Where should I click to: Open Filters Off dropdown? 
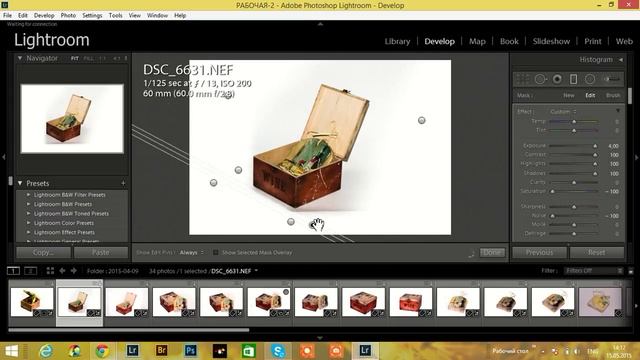tap(594, 271)
